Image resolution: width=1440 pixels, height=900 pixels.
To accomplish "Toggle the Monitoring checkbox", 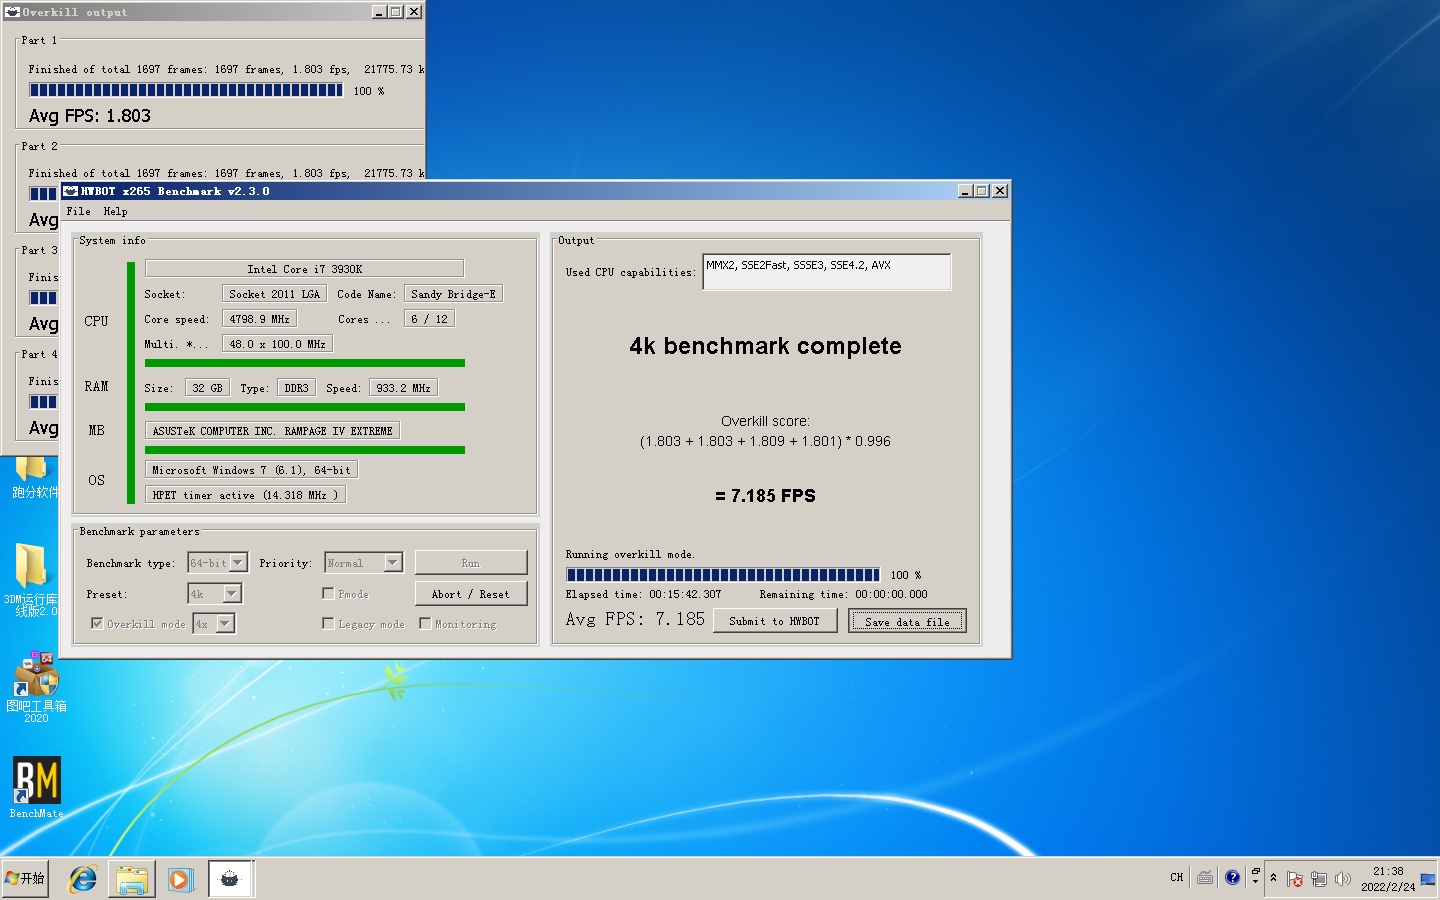I will coord(425,623).
